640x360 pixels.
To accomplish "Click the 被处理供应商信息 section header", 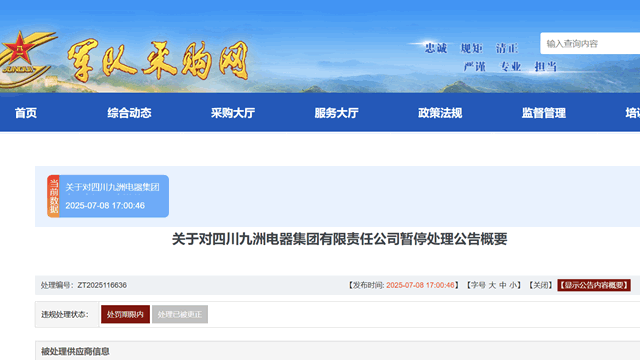I will [x=75, y=351].
